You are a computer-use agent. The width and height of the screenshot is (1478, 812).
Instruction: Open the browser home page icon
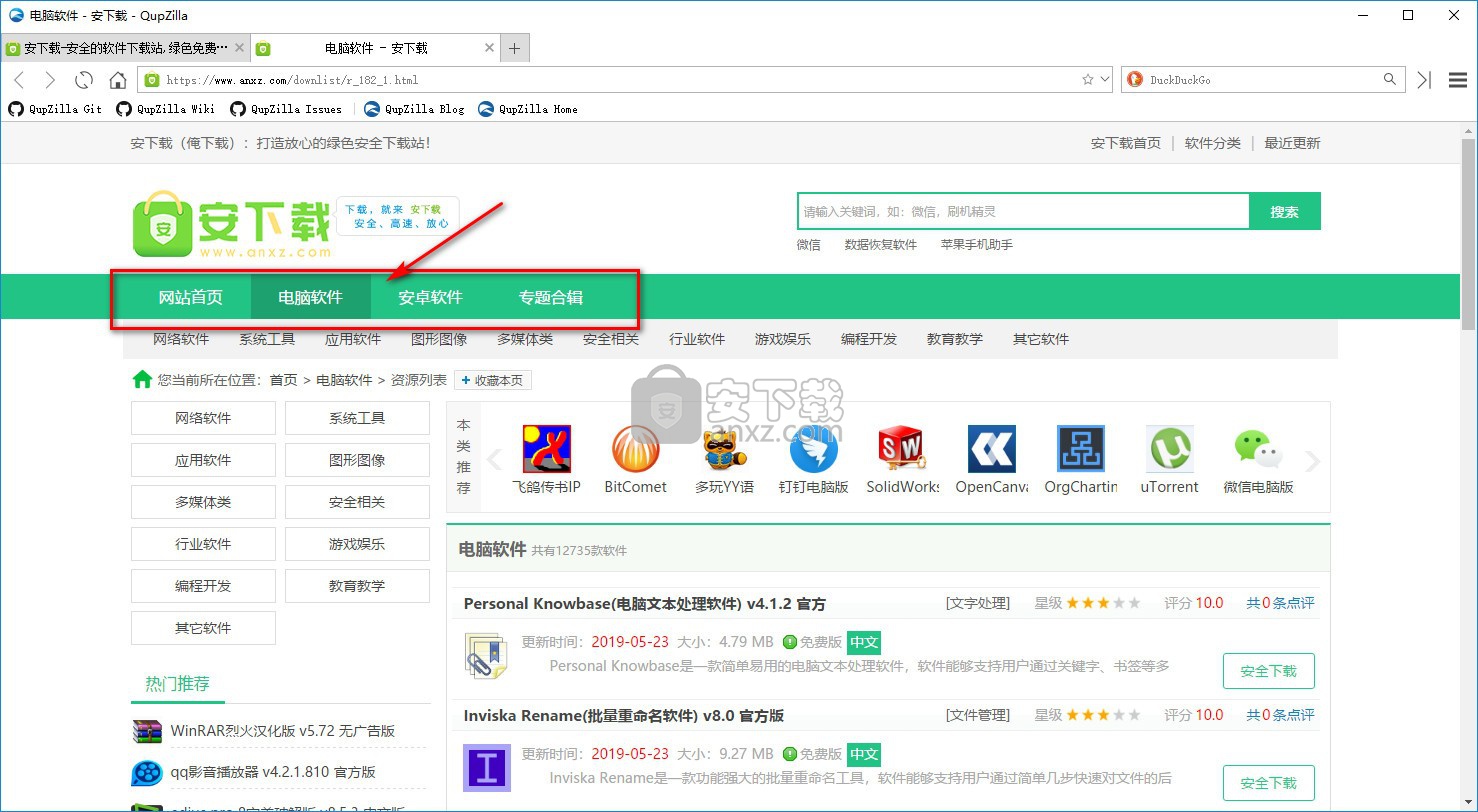click(x=118, y=80)
